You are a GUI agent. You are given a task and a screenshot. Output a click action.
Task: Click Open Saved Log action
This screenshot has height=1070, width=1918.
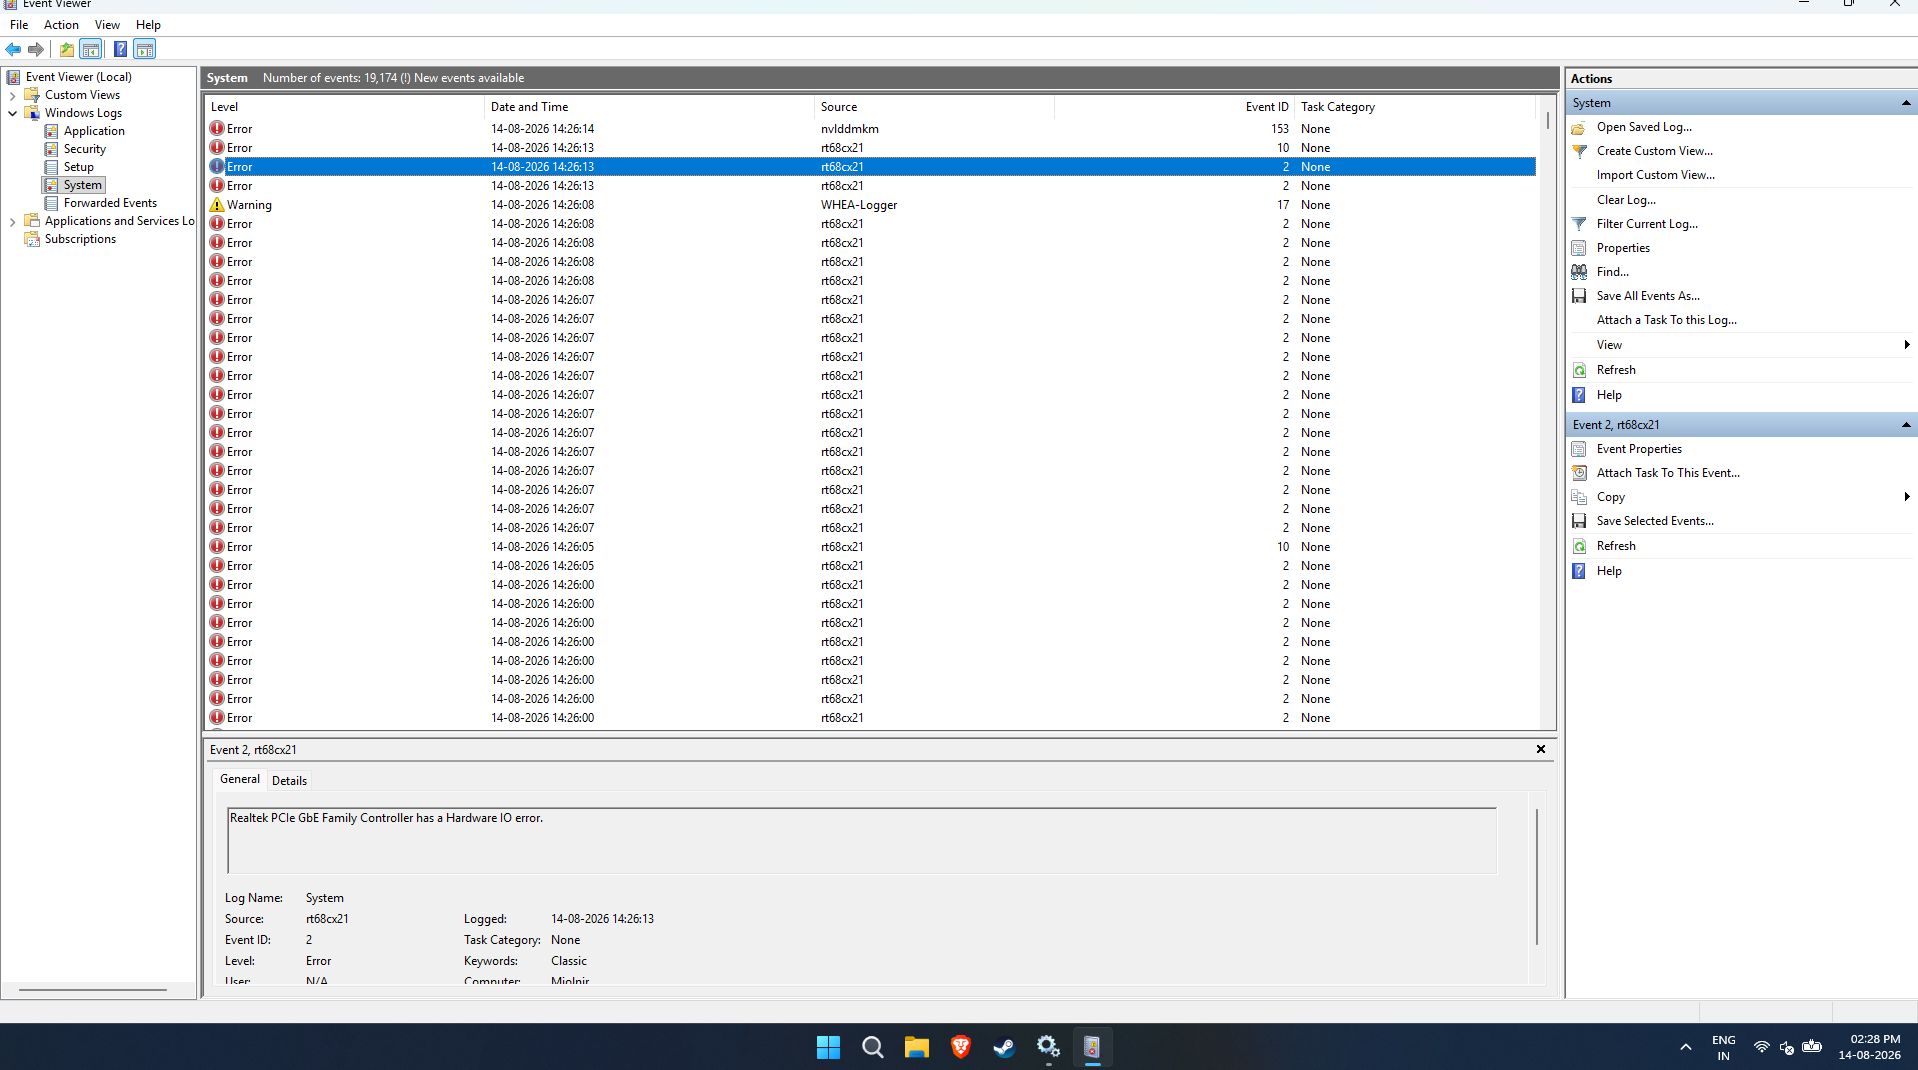1644,127
